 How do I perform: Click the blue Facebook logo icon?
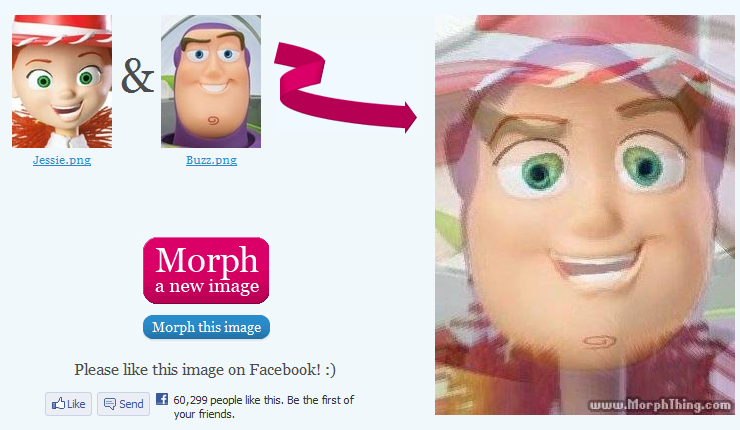162,399
